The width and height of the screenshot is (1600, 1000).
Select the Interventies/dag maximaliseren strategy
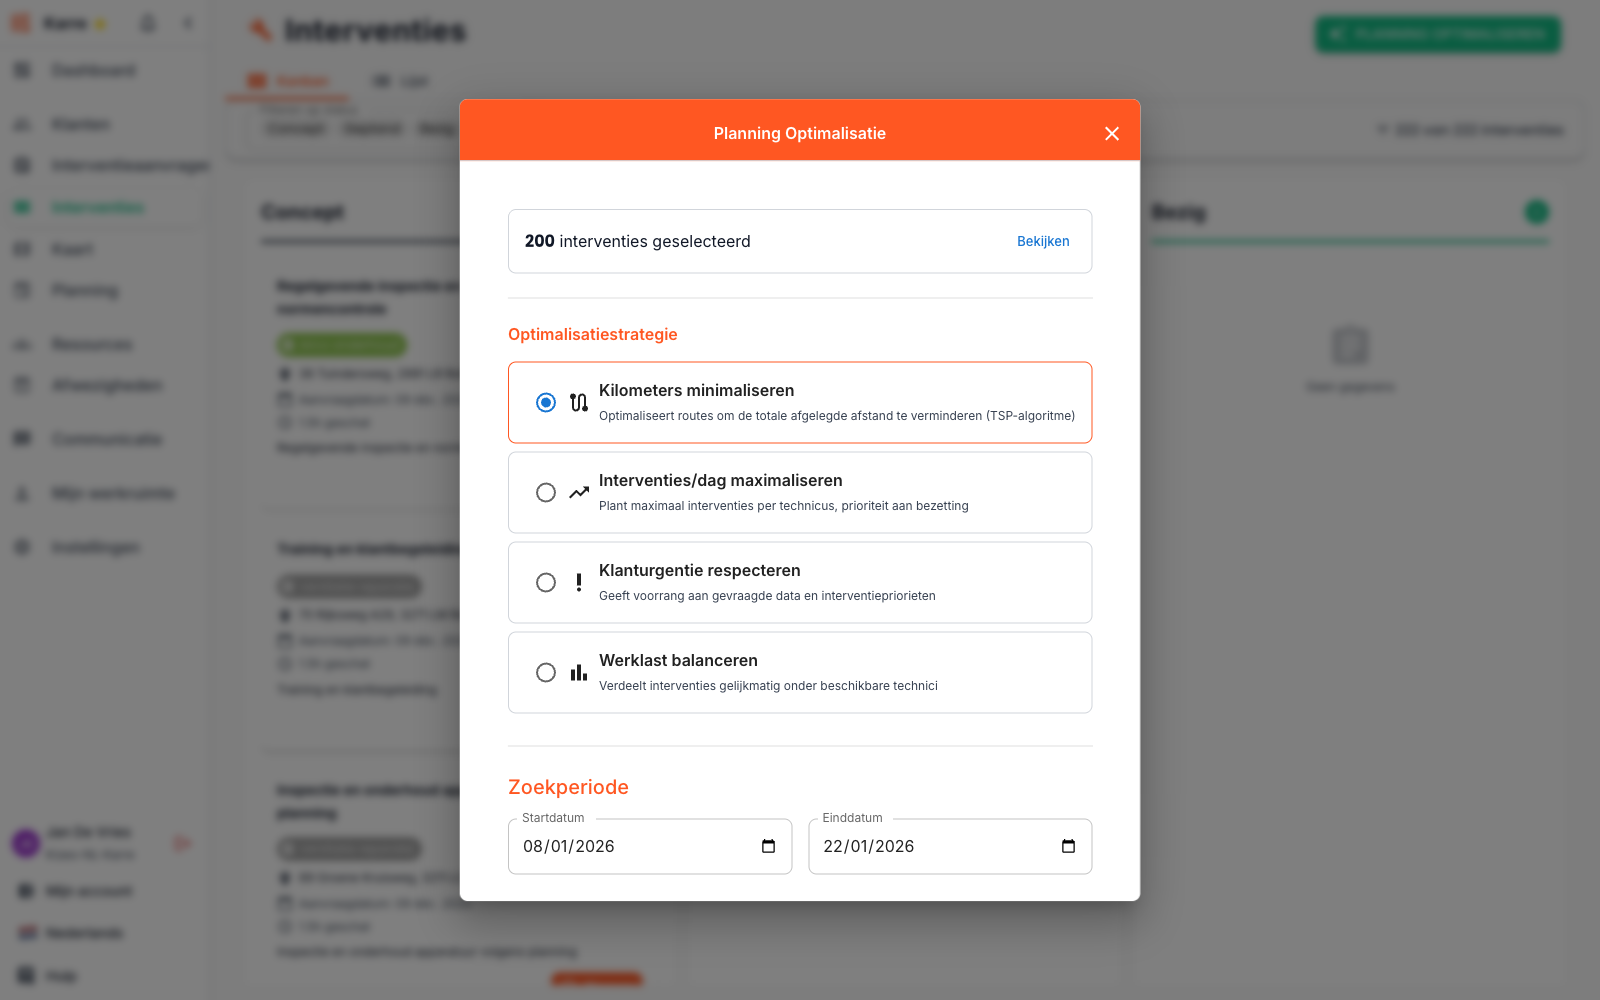[546, 492]
